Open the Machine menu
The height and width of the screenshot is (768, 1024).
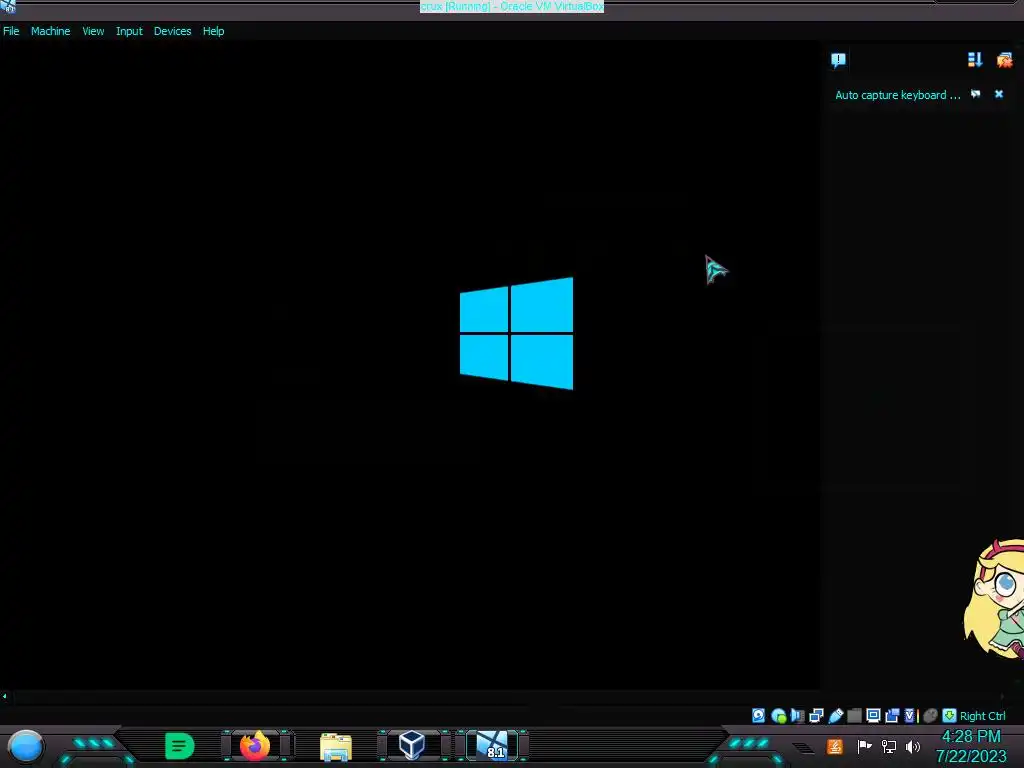(x=50, y=31)
